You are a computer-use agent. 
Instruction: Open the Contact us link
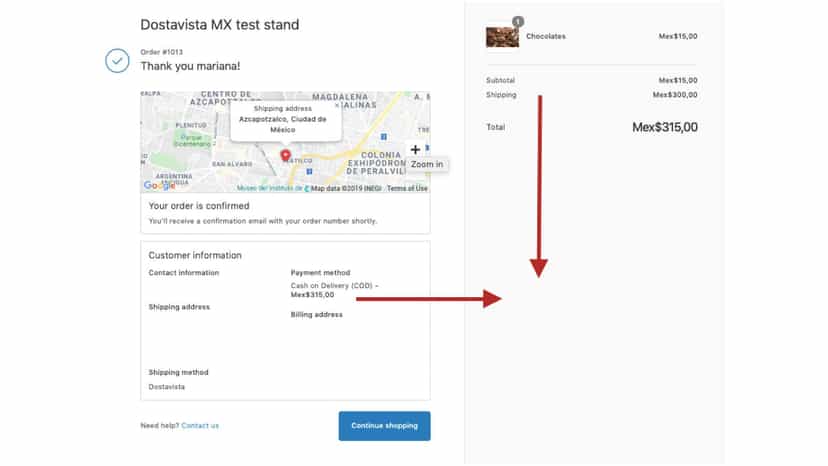200,425
